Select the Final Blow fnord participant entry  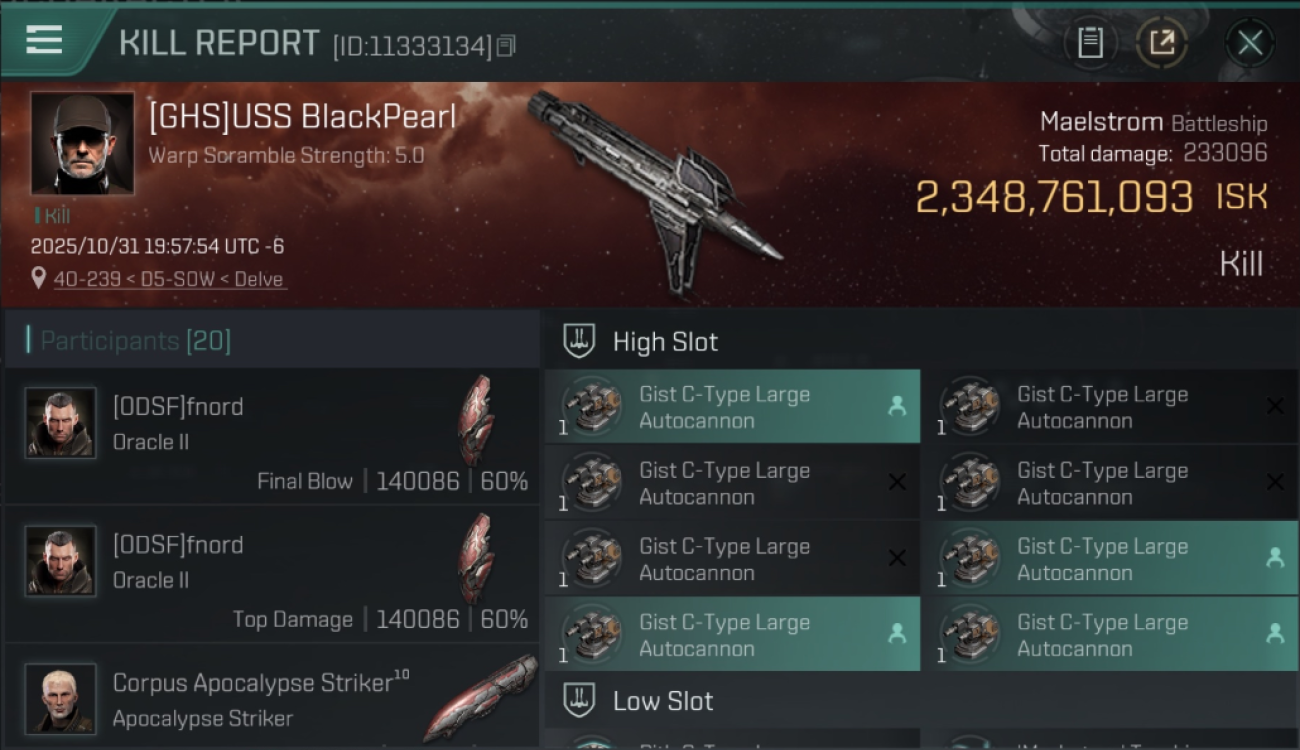tap(272, 437)
